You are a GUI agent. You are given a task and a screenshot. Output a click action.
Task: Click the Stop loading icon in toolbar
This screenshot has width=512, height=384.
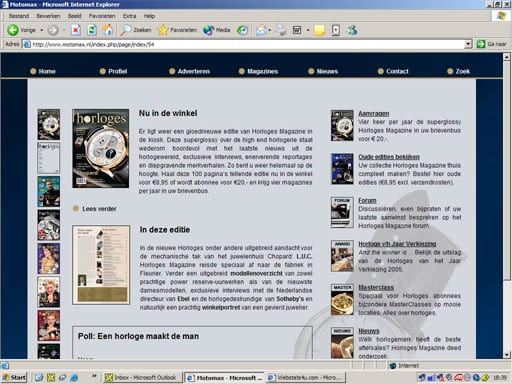coord(76,30)
